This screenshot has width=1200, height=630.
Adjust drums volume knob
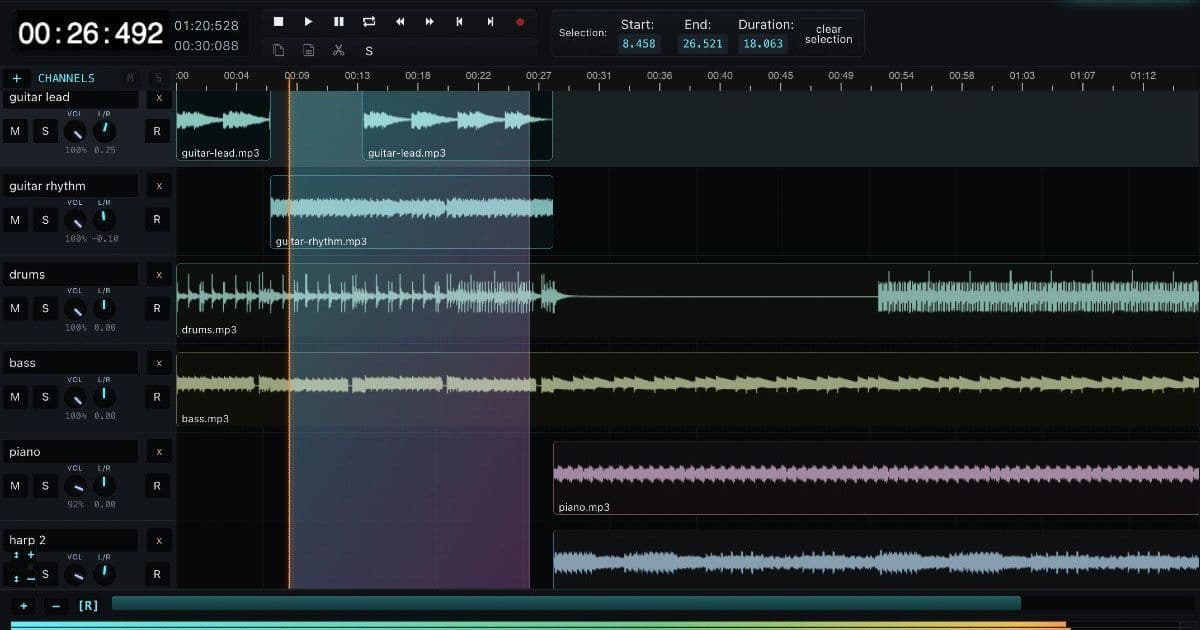coord(75,309)
